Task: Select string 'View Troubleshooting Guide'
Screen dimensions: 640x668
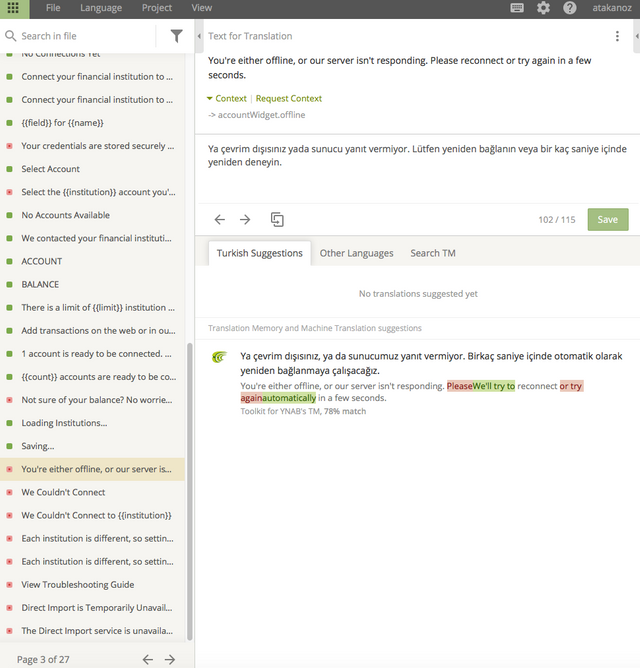Action: click(92, 584)
